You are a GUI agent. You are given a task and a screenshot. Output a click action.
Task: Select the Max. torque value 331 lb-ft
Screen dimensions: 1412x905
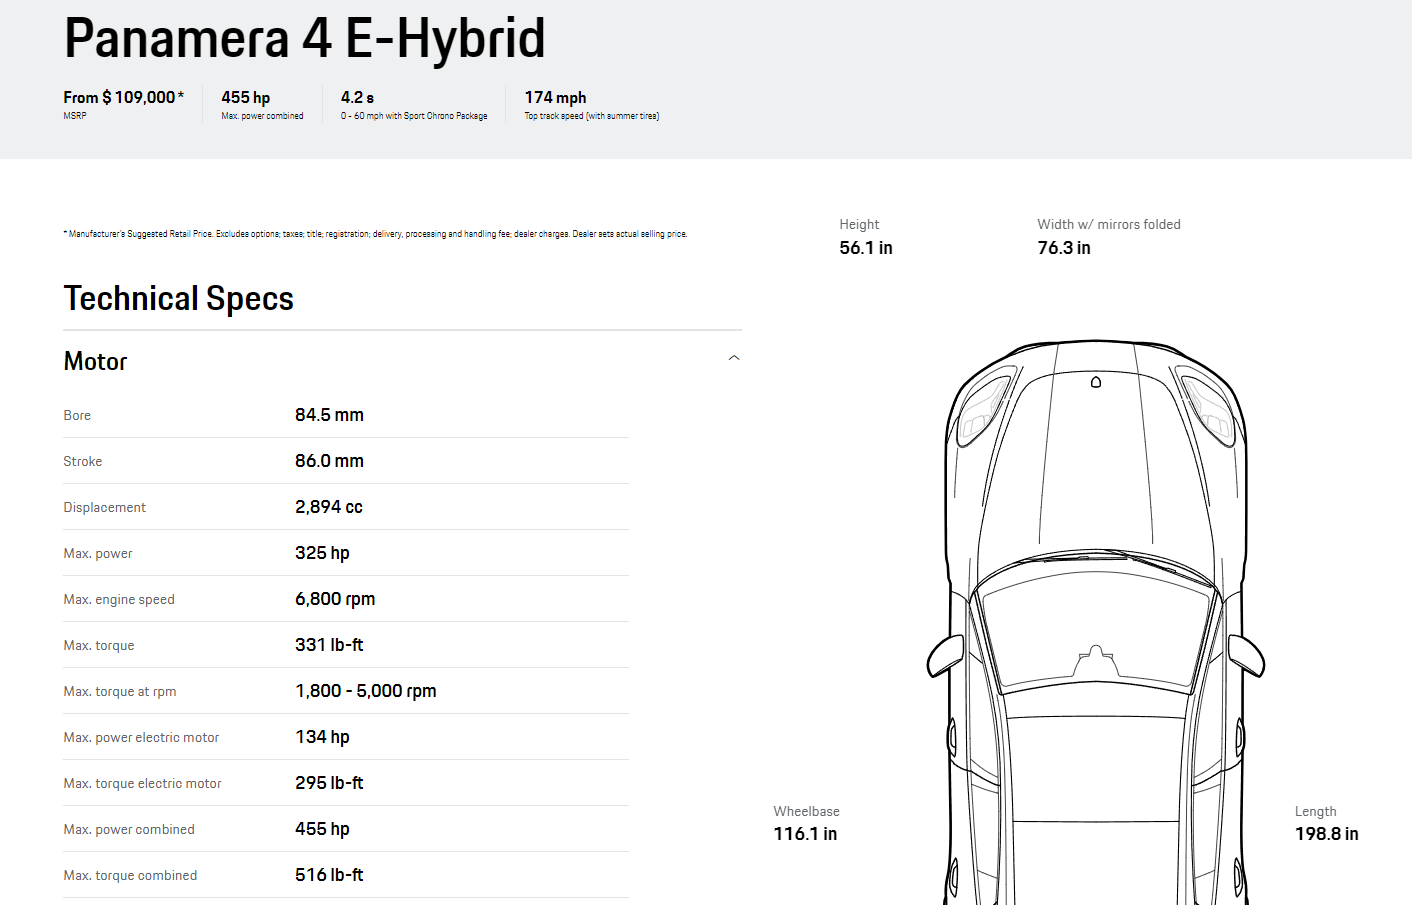329,645
